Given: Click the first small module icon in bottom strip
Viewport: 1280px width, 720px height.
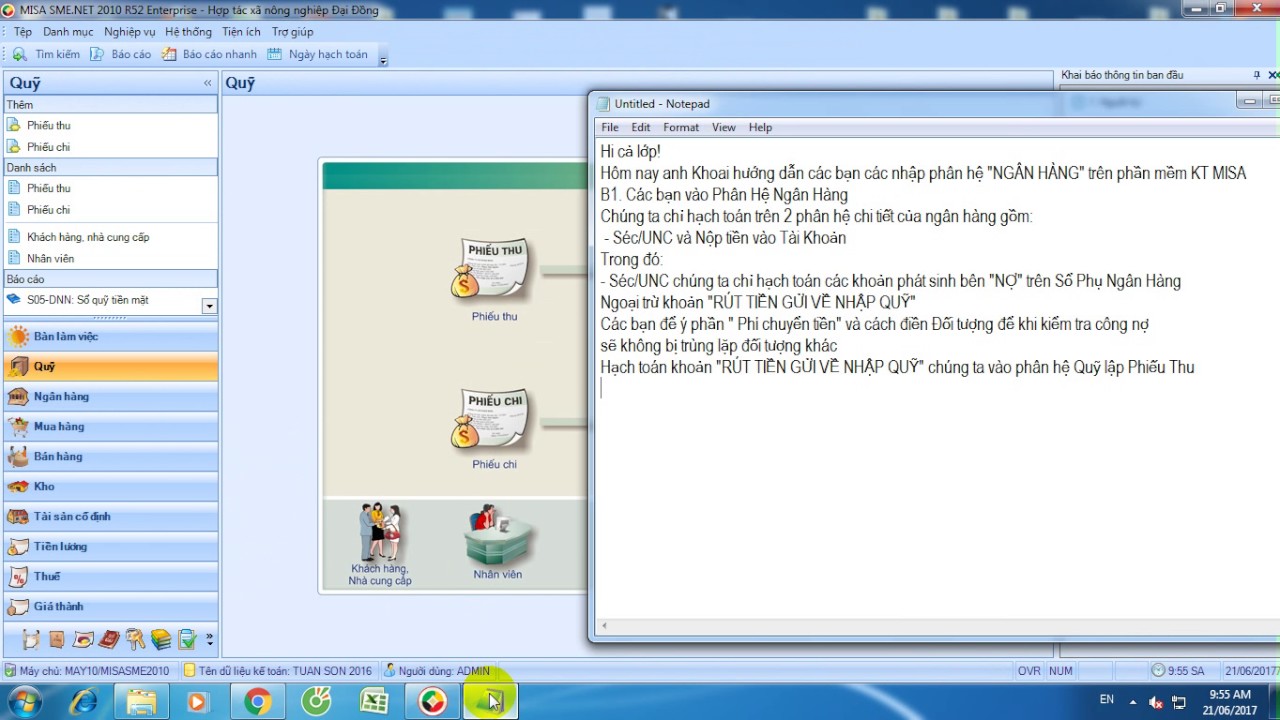Looking at the screenshot, I should pyautogui.click(x=31, y=639).
